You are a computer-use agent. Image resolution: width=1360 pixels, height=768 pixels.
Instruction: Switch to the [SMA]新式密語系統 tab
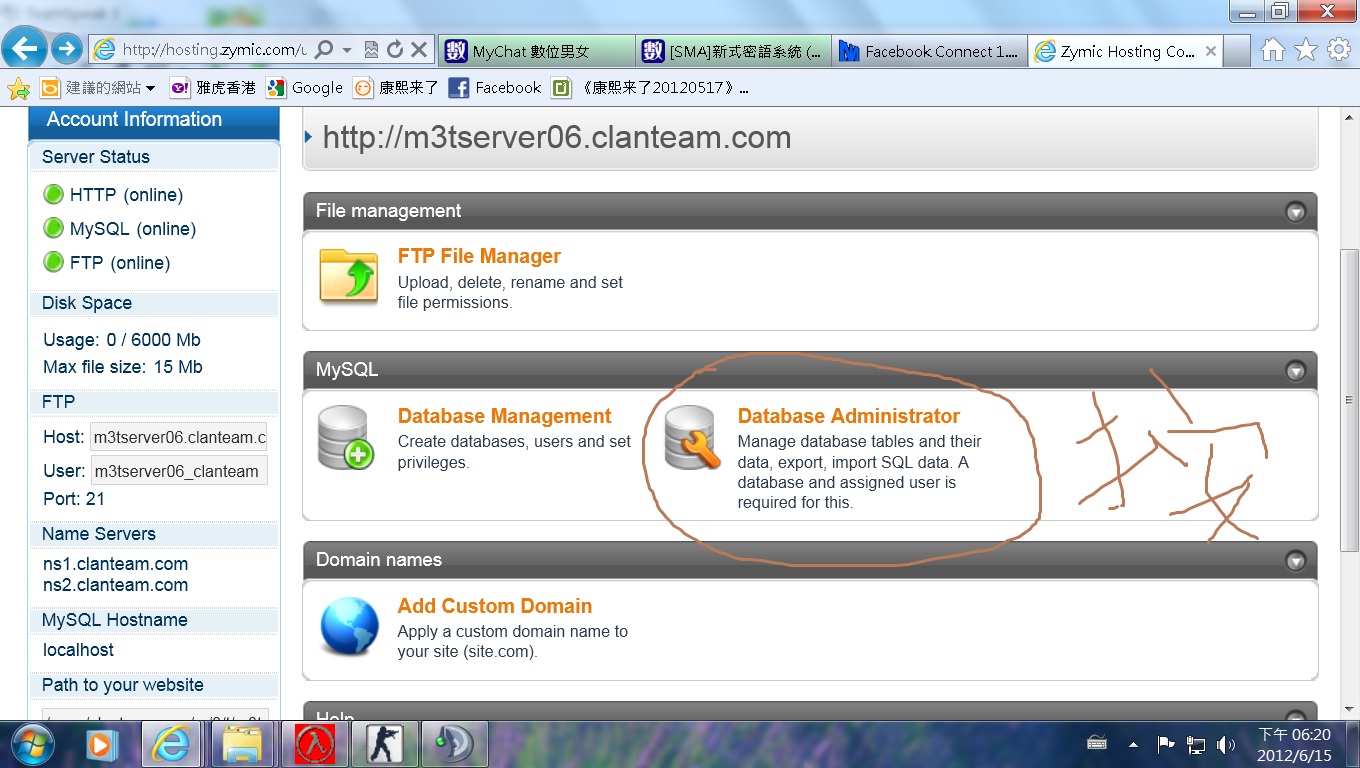click(x=733, y=51)
